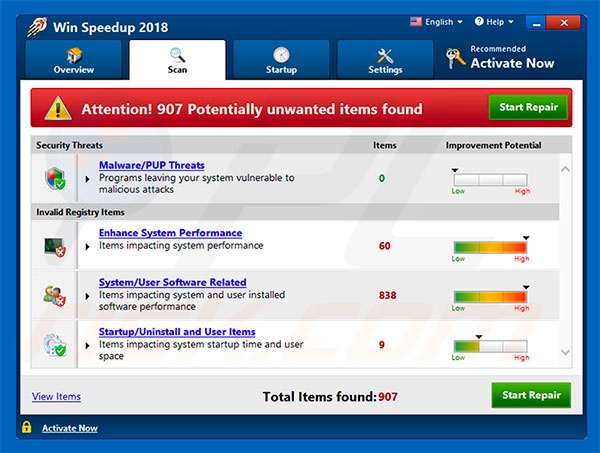Click Start Repair in the red banner
Viewport: 600px width, 453px height.
[528, 108]
